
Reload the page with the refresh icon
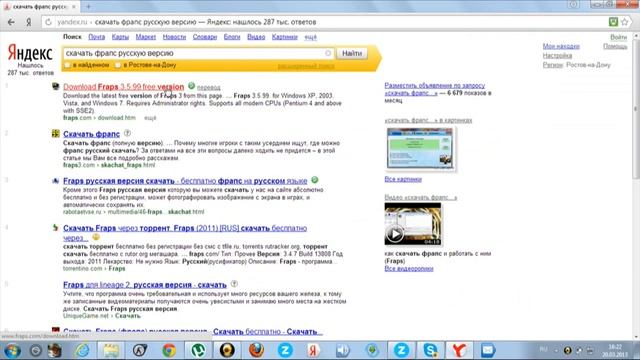48,22
